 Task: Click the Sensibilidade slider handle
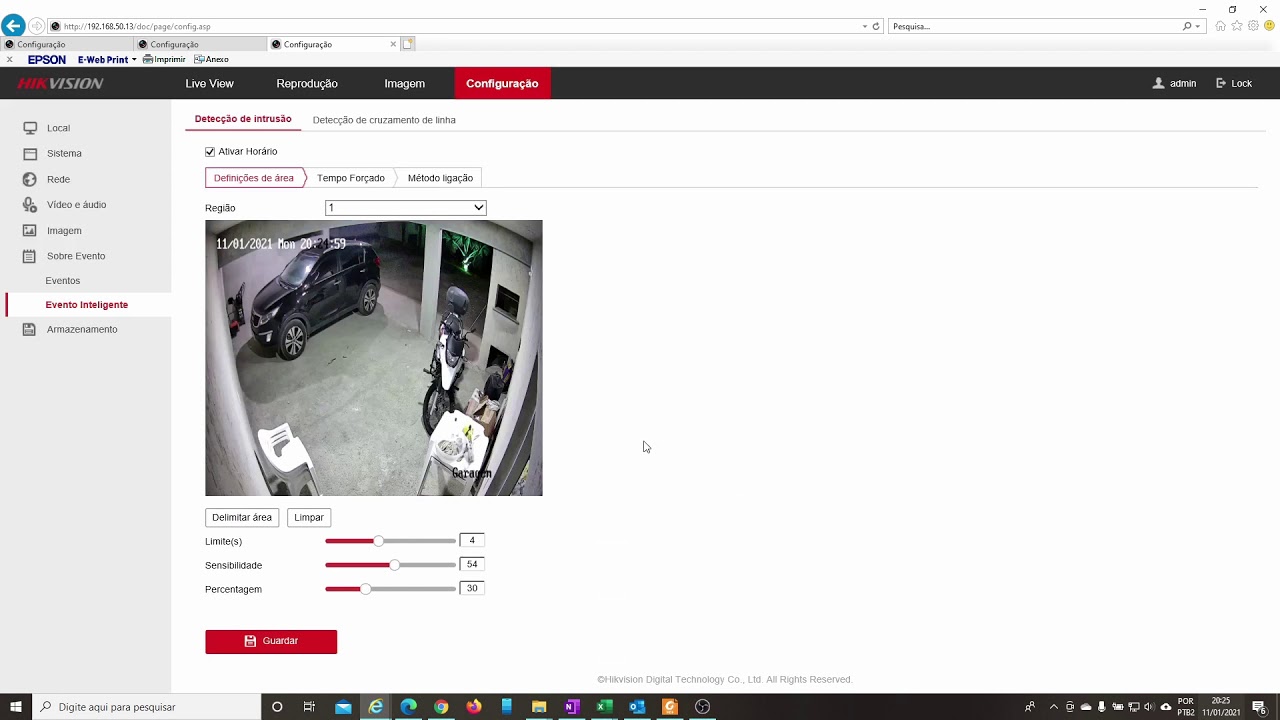(395, 565)
